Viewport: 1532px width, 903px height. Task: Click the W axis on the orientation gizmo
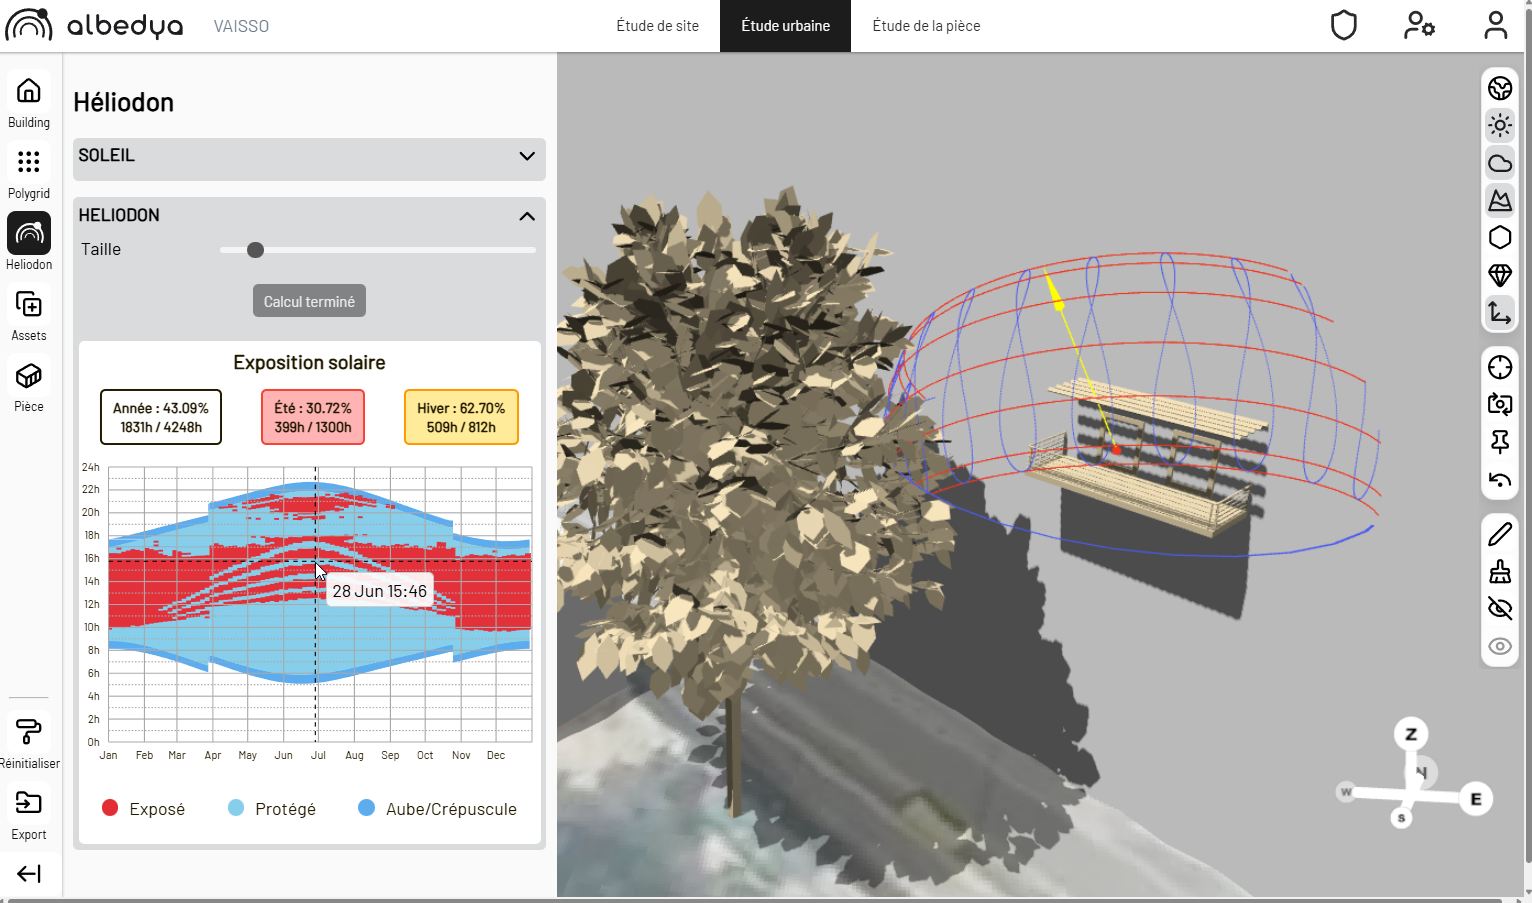(1346, 792)
